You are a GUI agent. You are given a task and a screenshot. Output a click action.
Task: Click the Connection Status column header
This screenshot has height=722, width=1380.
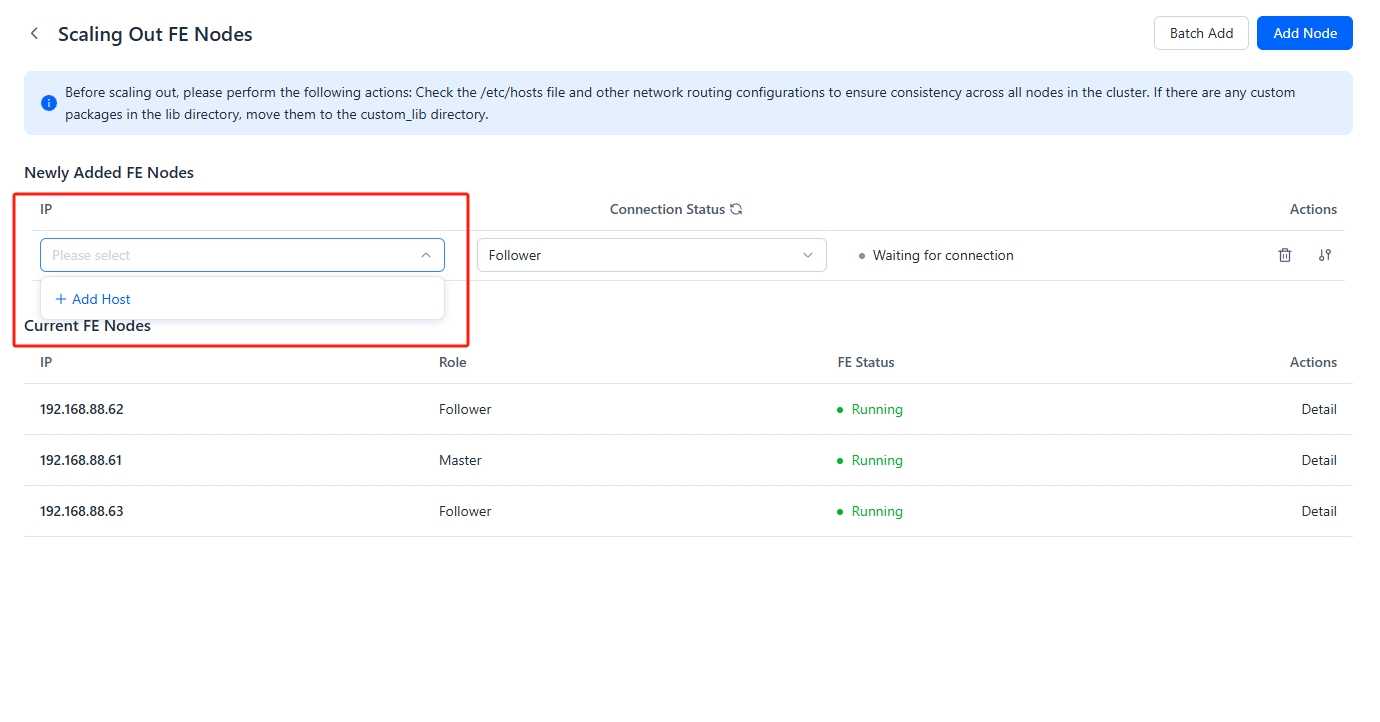[667, 209]
